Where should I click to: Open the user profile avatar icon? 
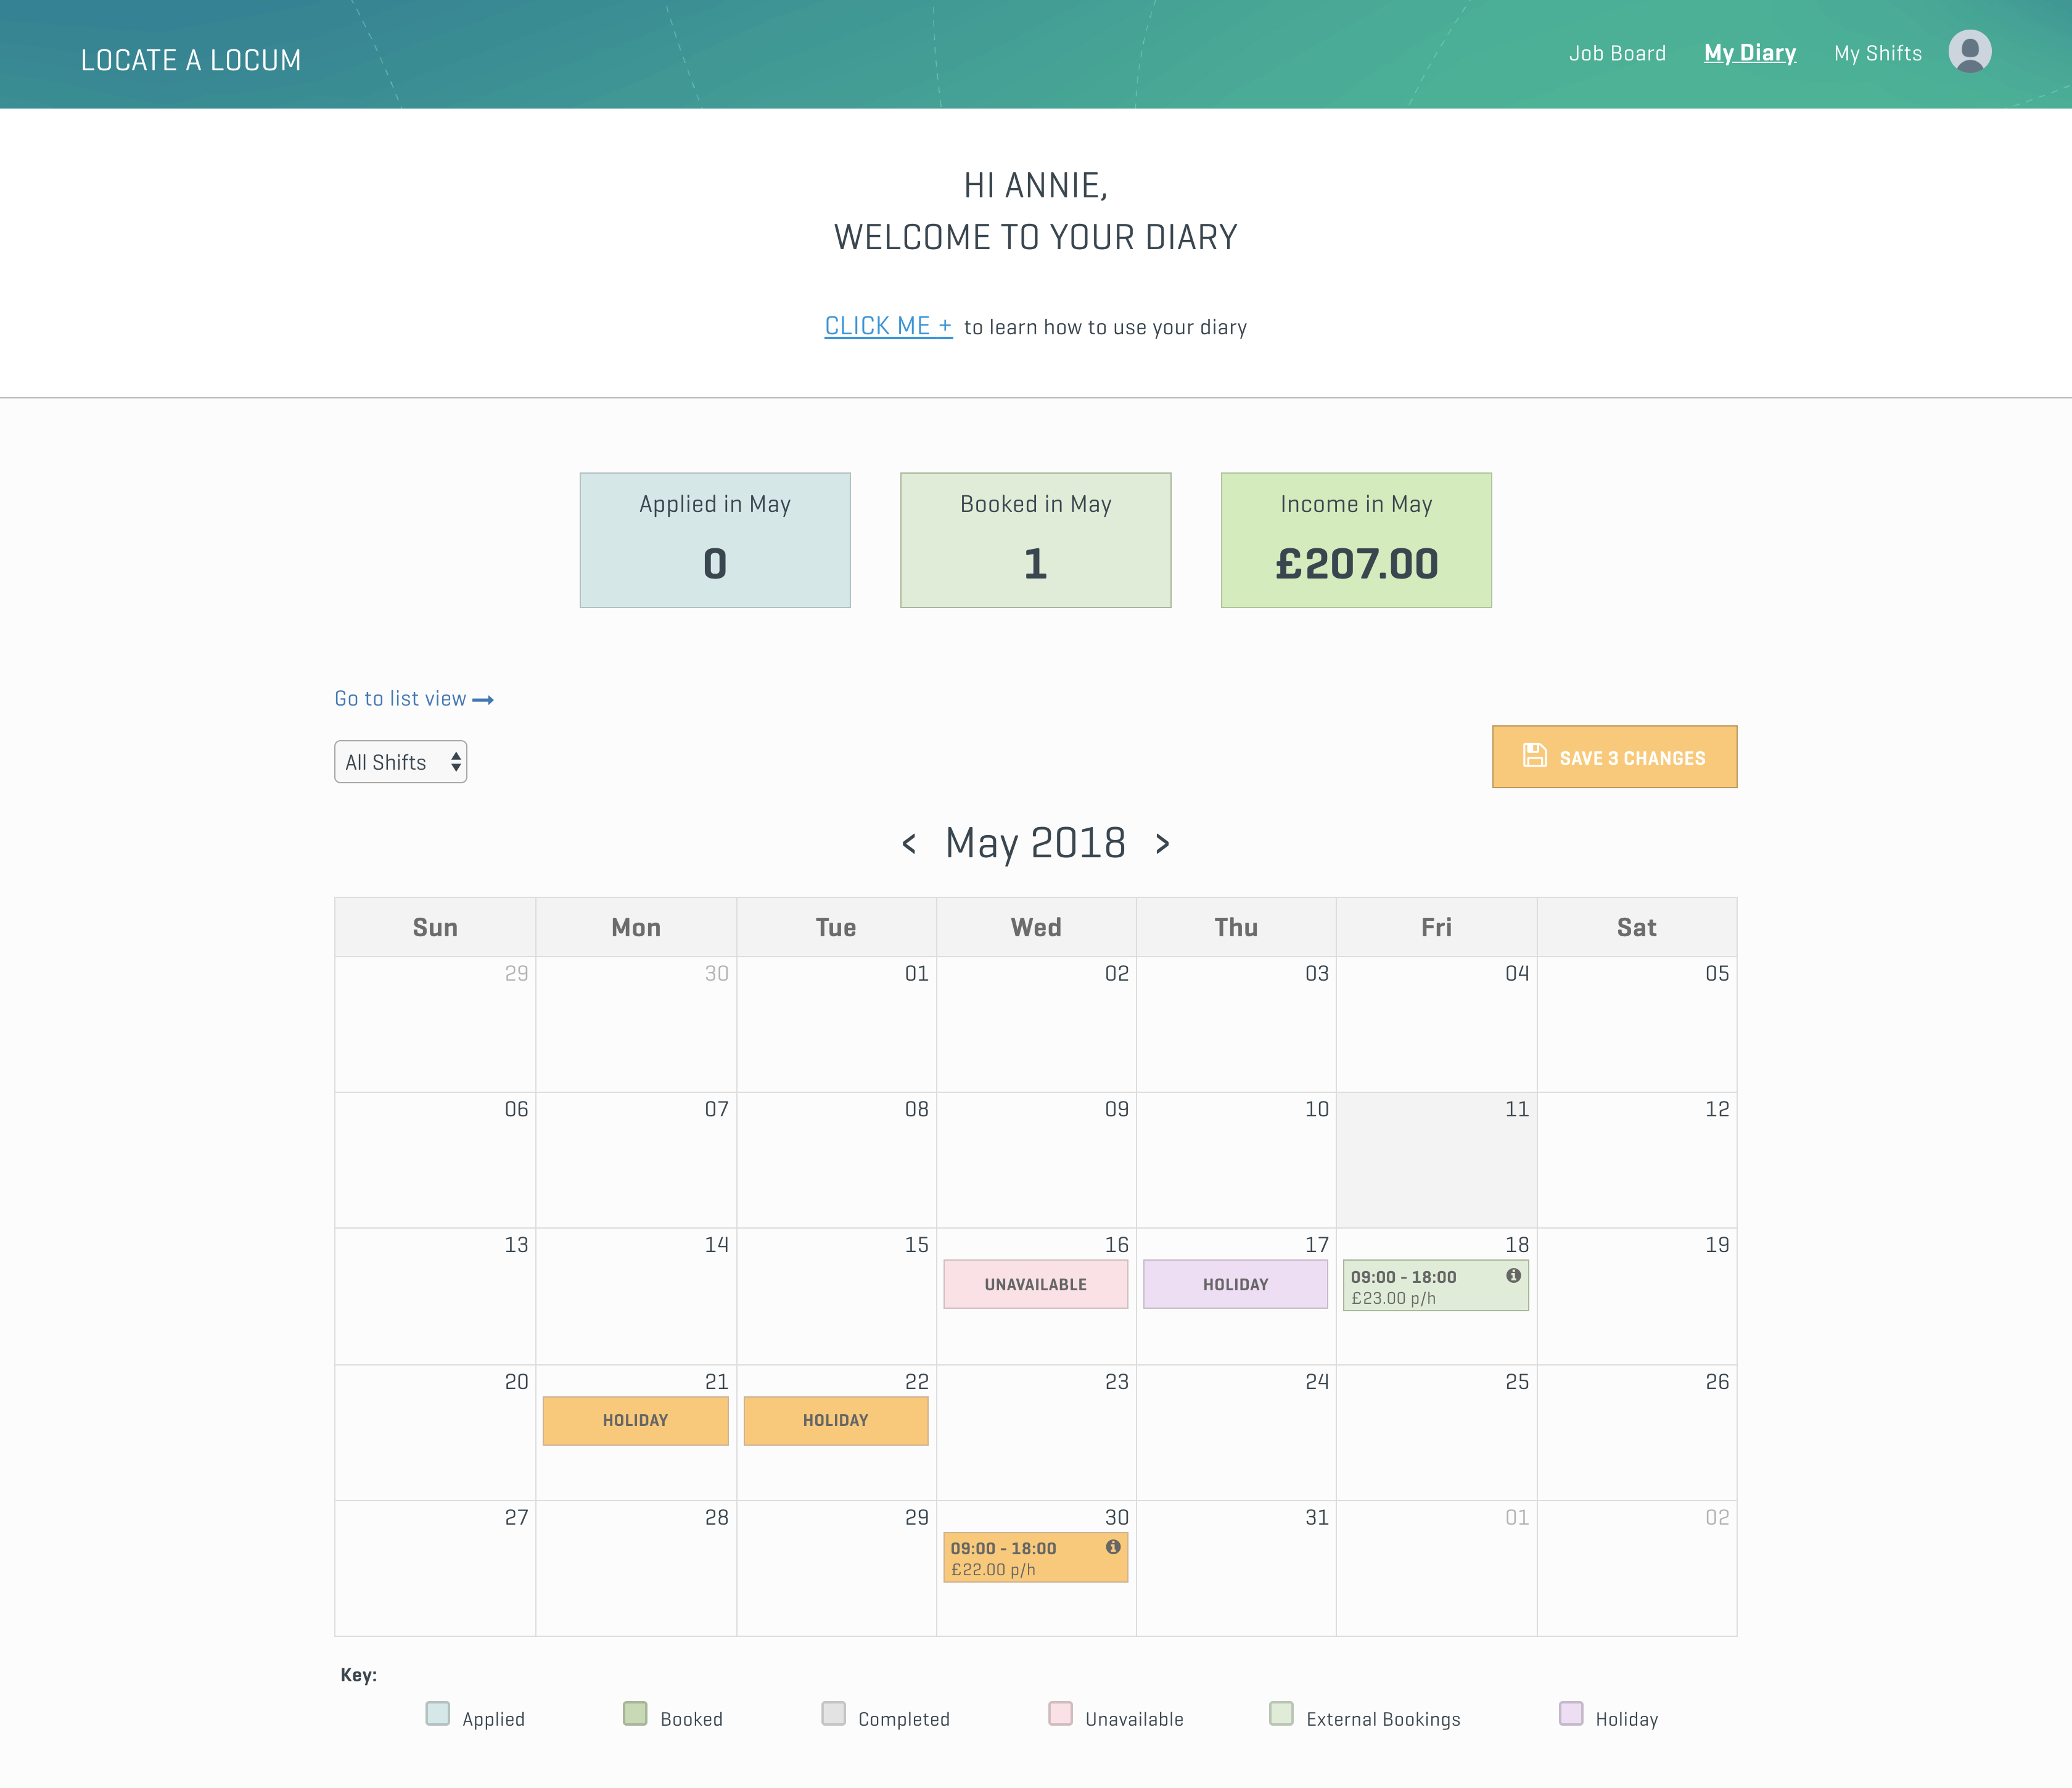(1969, 52)
